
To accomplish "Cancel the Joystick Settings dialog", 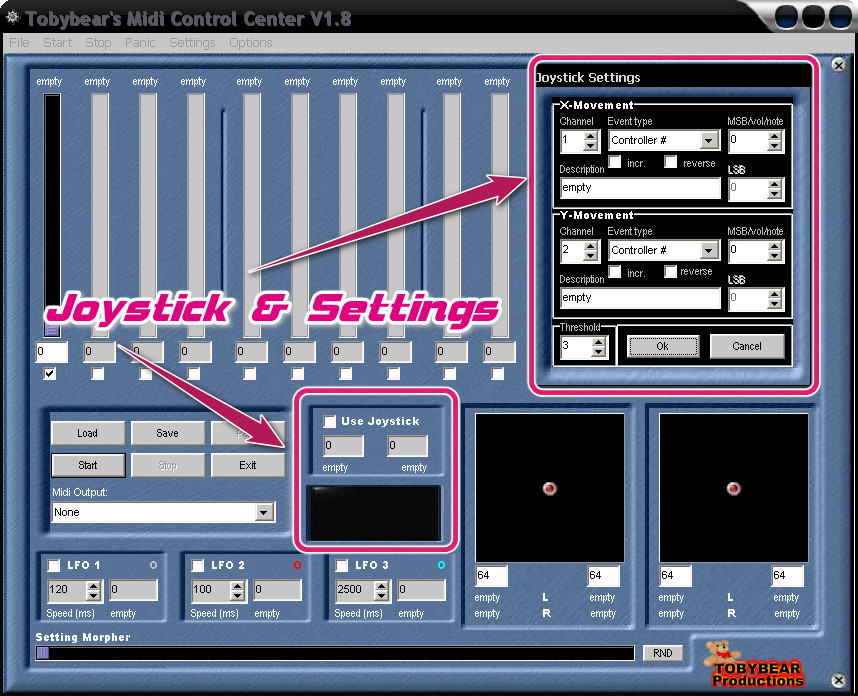I will (747, 346).
